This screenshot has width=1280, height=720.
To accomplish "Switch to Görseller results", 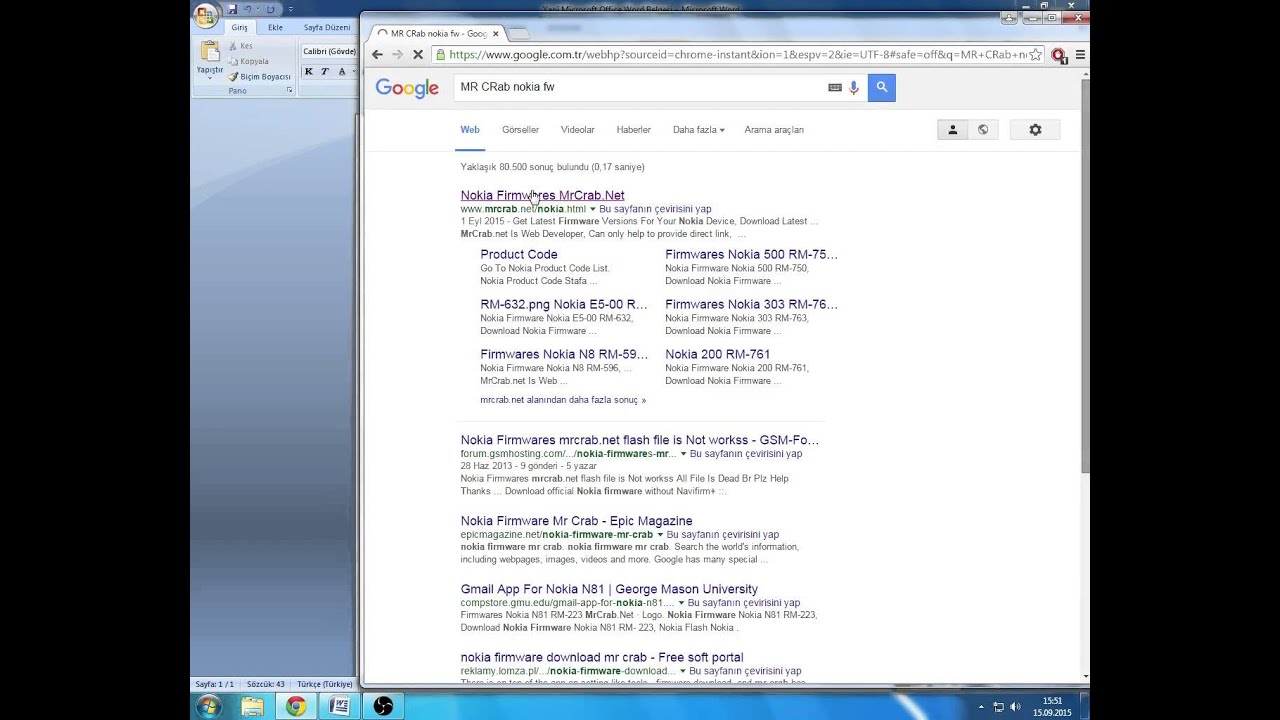I will click(x=520, y=130).
